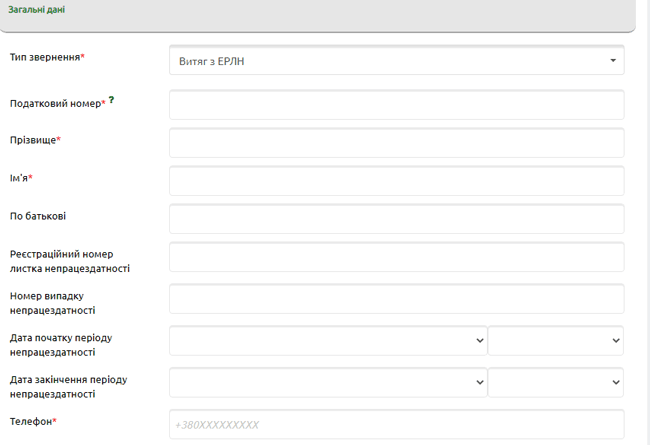650x445 pixels.
Task: Click the Телефон label text
Action: click(32, 422)
